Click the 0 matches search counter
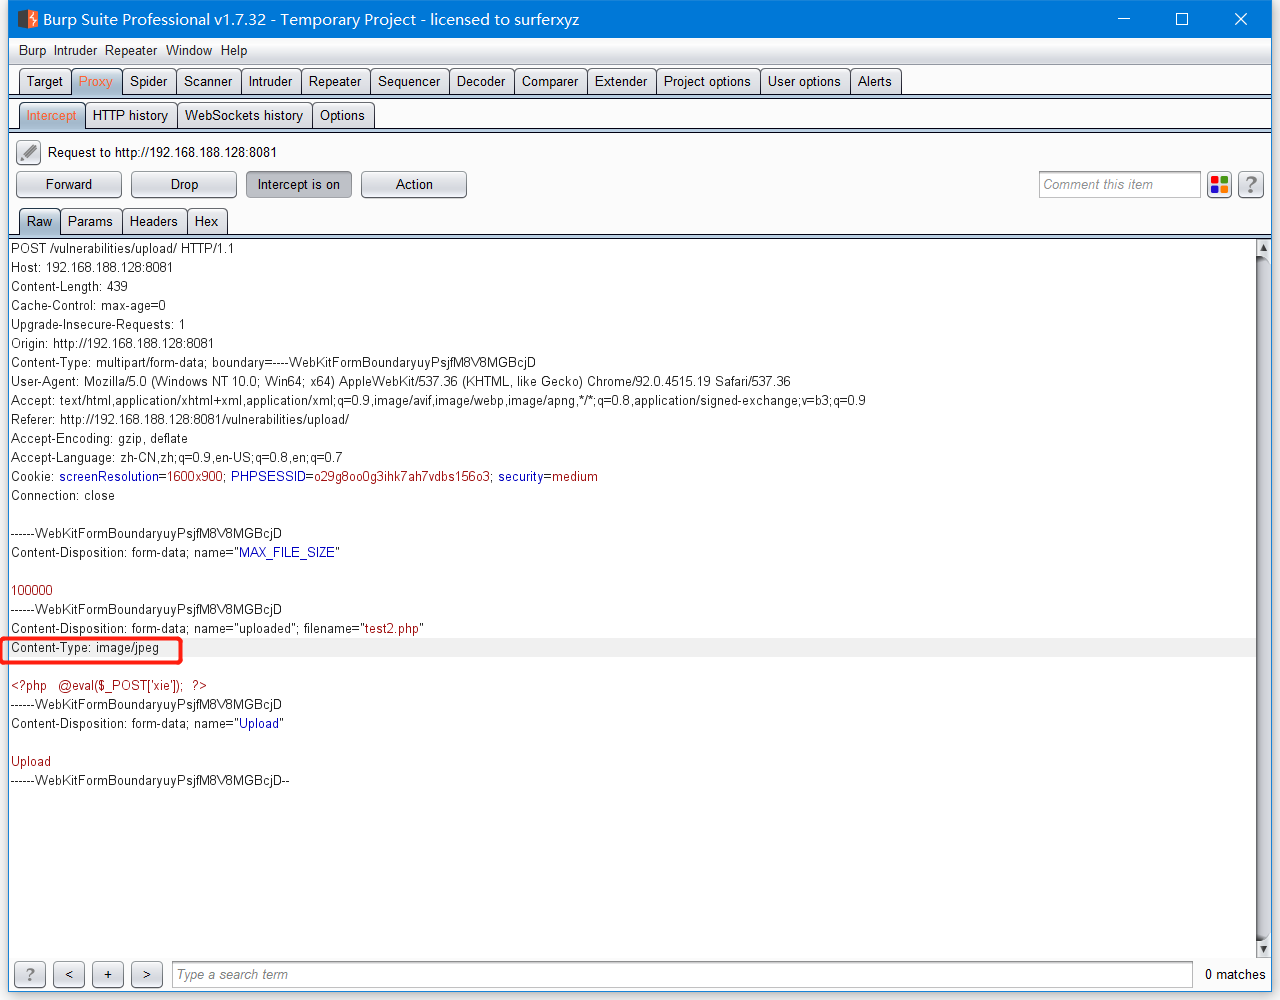Viewport: 1280px width, 1000px height. [x=1235, y=974]
